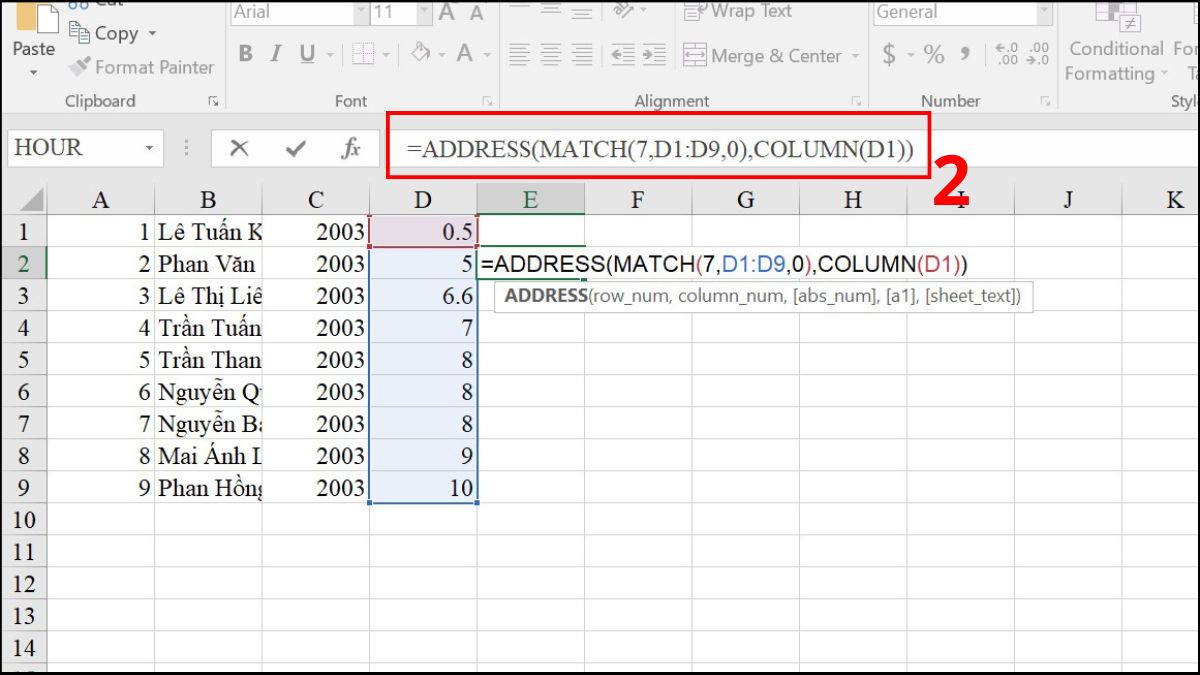Confirm the formula with the checkmark
The image size is (1200, 675).
294,147
